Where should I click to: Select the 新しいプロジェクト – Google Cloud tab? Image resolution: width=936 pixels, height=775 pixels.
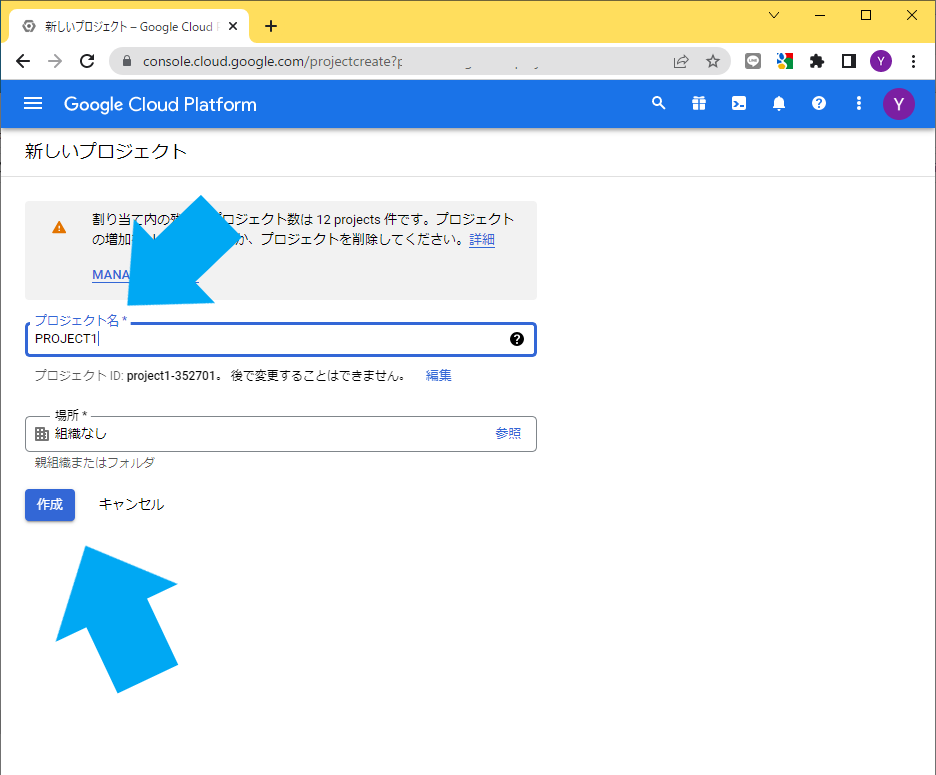[129, 26]
